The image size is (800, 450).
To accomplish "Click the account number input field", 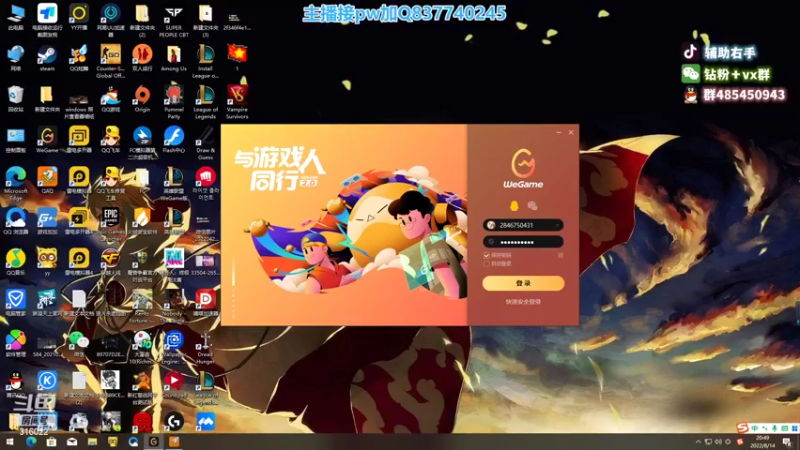I will pos(523,225).
